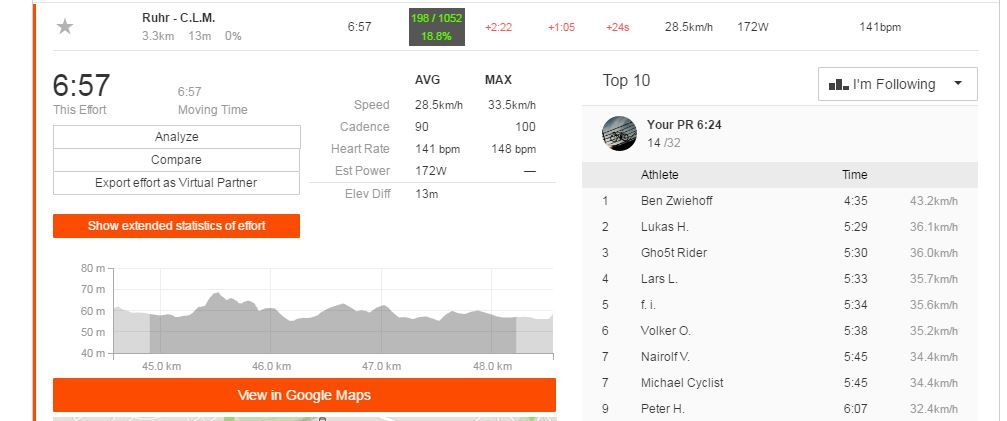This screenshot has height=421, width=1007.
Task: Open Ben Zwiehoff's athlete profile
Action: 676,201
